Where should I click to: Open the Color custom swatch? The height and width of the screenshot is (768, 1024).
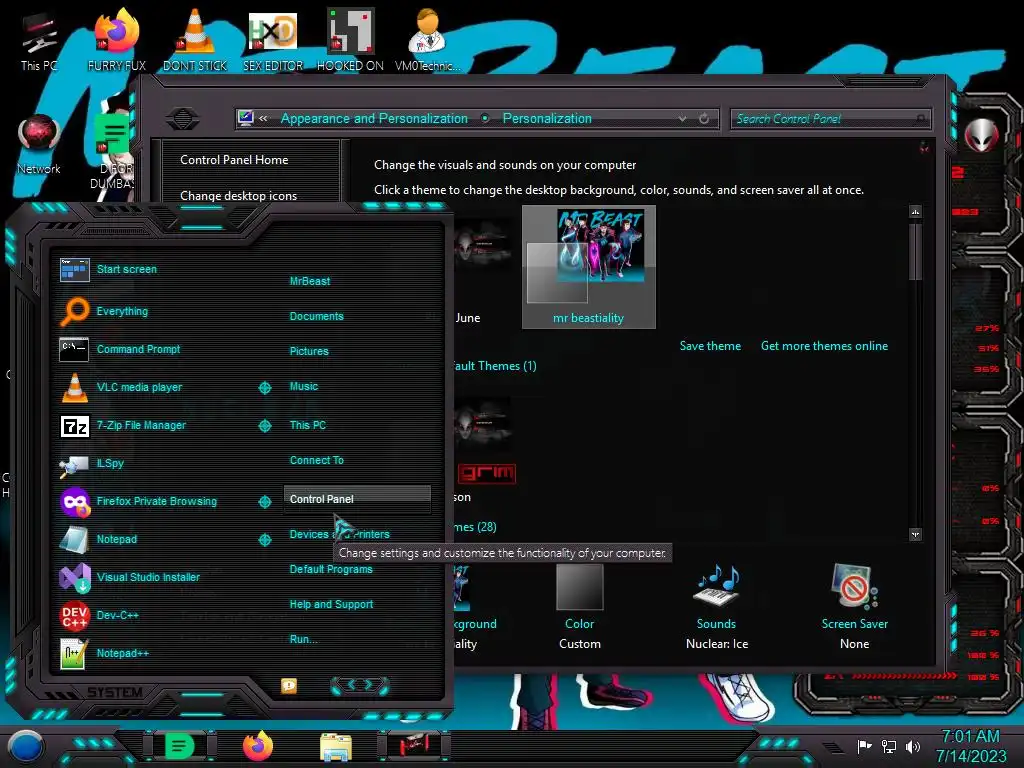click(580, 586)
